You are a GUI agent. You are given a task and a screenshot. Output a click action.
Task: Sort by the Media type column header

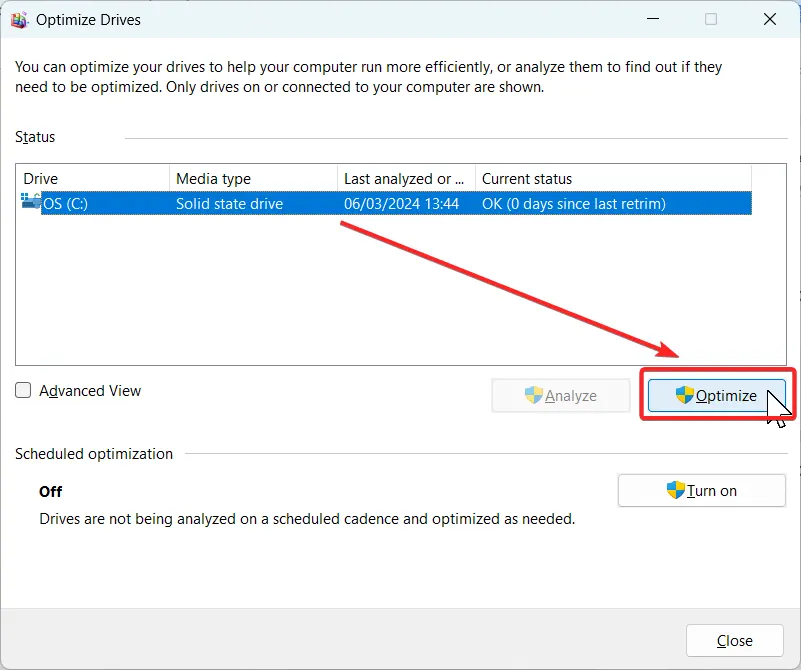(253, 179)
